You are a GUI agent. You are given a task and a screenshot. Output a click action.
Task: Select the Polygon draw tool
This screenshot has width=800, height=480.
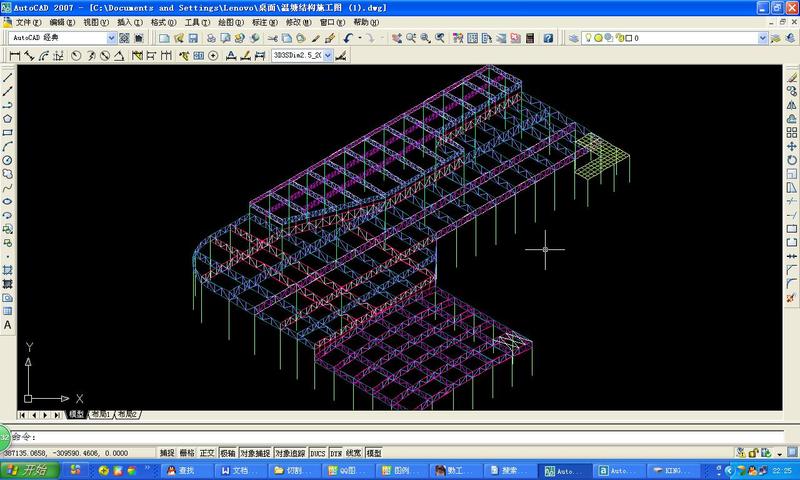[8, 118]
